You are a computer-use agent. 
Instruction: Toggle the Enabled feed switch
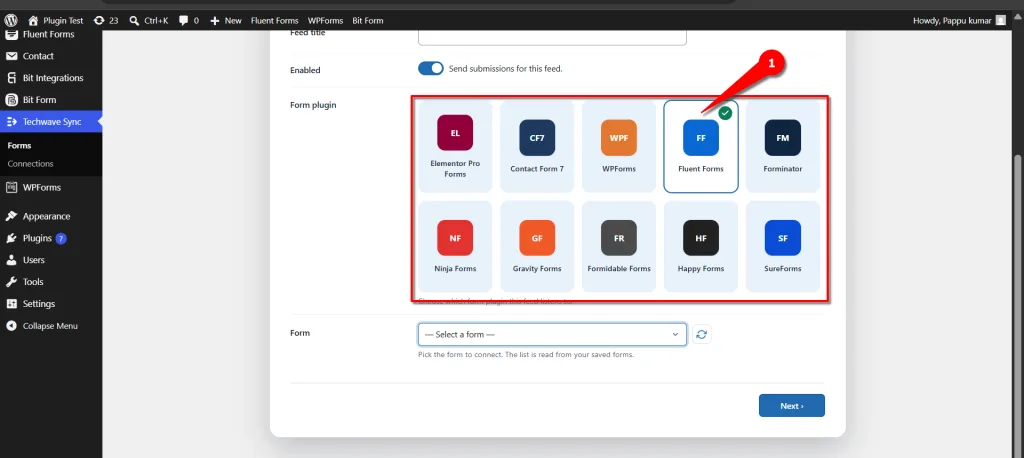[430, 69]
